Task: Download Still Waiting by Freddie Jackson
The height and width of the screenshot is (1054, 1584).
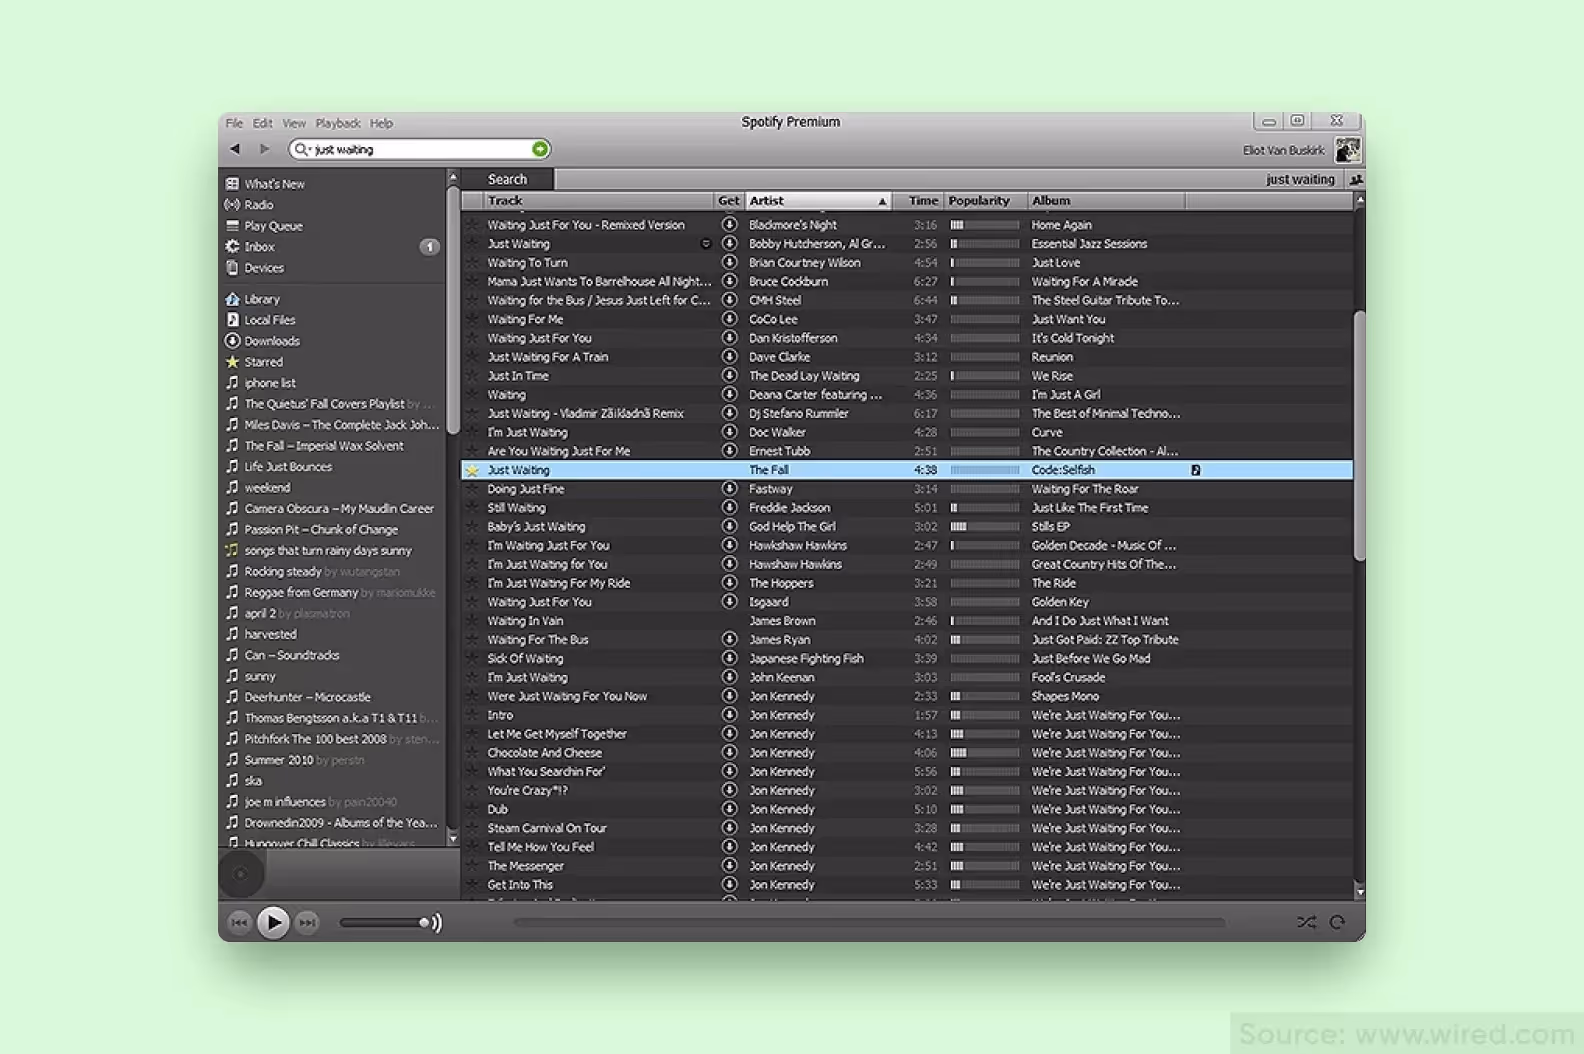Action: coord(729,508)
